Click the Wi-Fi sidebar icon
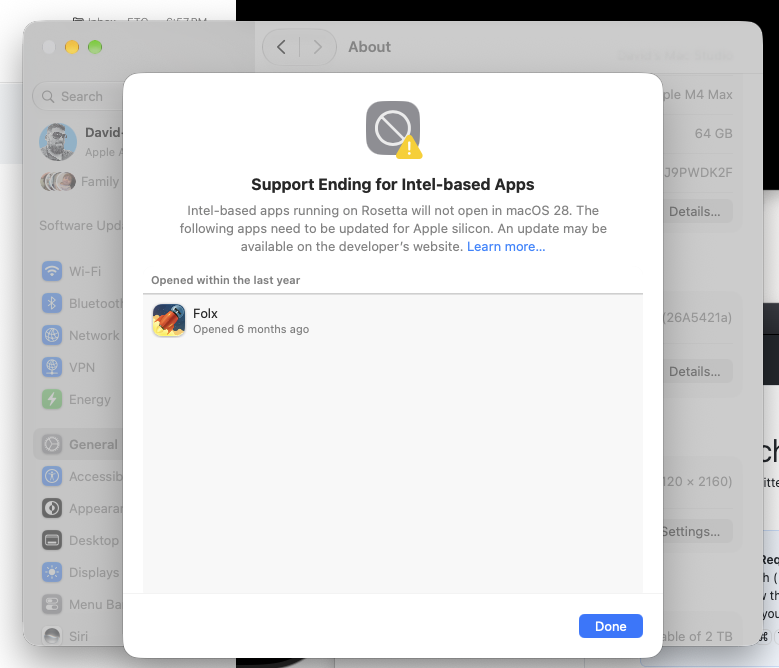779x668 pixels. coord(52,271)
